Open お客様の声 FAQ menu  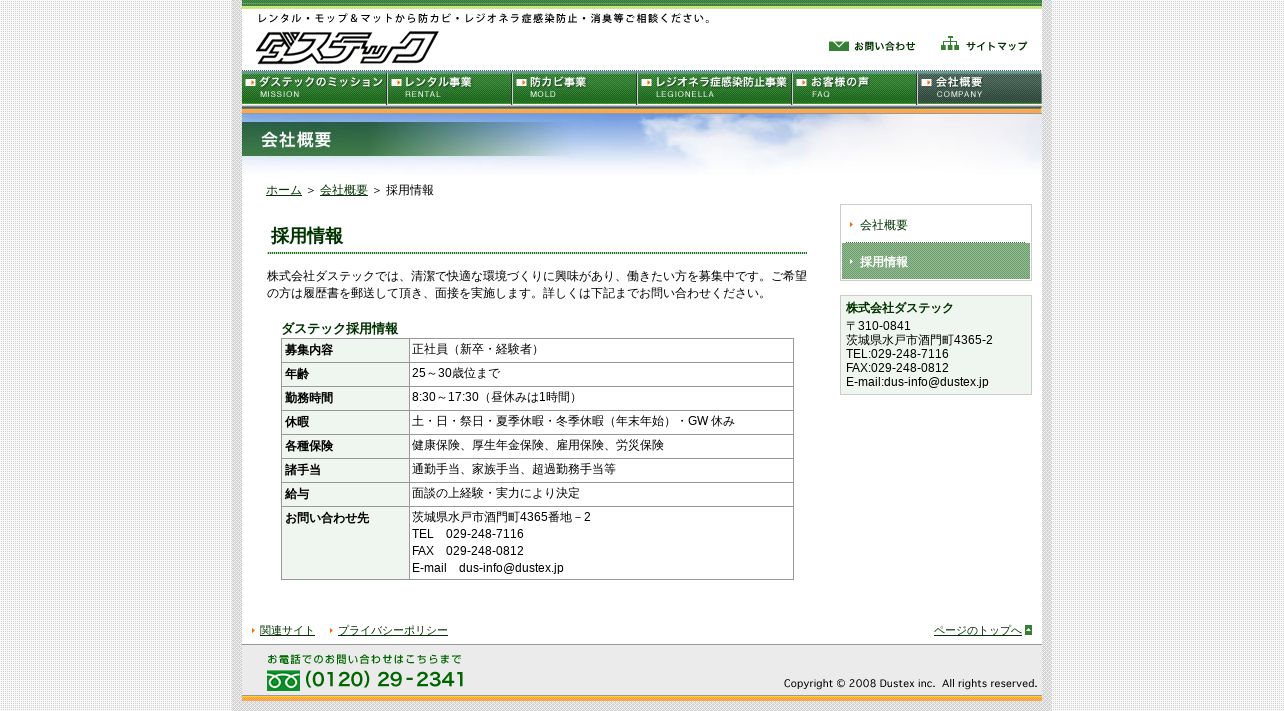pos(855,88)
